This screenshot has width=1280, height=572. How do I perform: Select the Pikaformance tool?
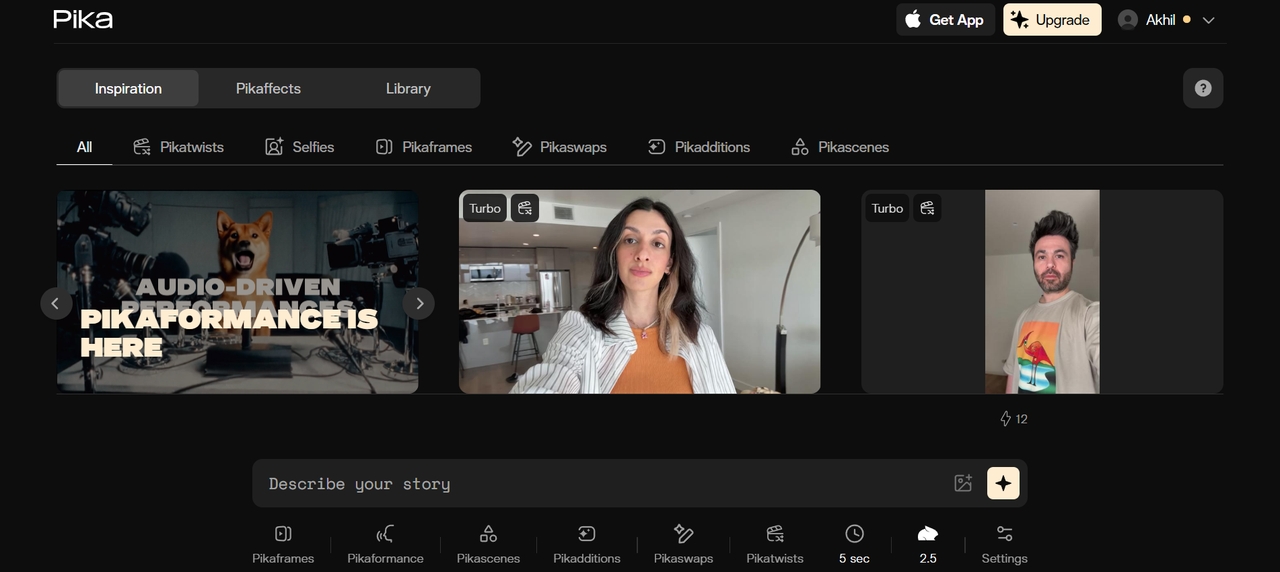click(x=385, y=544)
